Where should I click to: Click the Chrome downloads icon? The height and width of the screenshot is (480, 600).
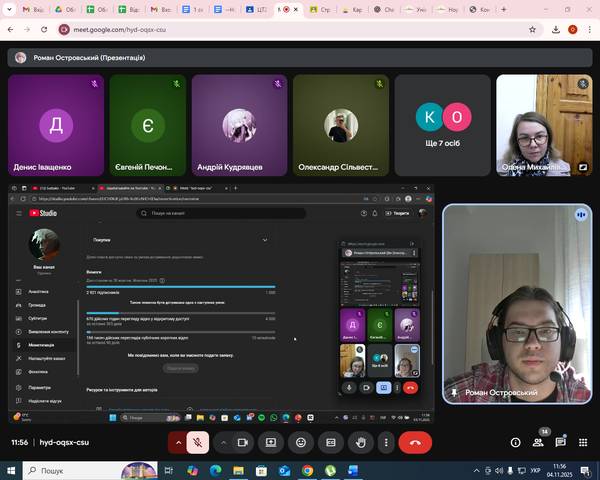click(557, 30)
